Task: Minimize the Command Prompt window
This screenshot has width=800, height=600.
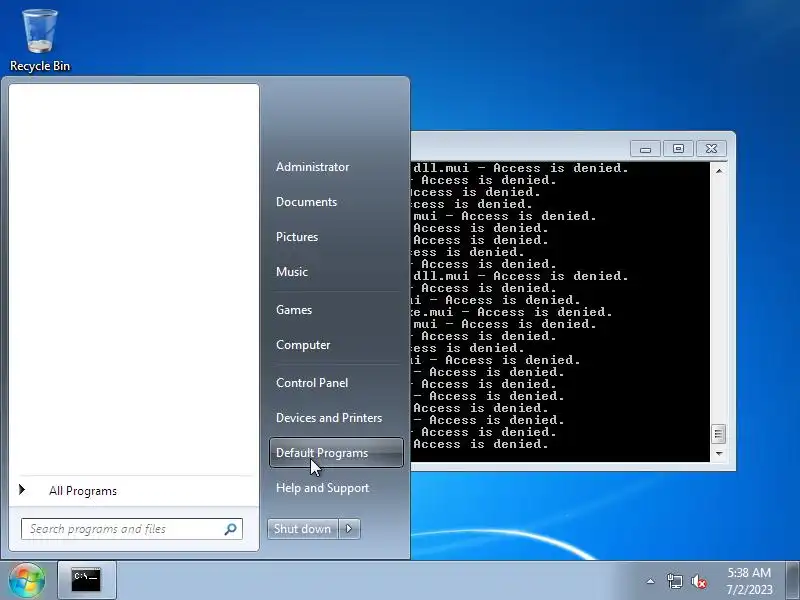Action: (x=645, y=149)
